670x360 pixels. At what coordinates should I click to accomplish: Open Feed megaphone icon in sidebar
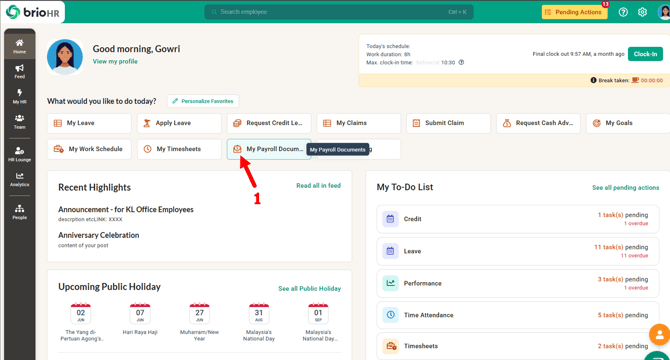click(19, 71)
